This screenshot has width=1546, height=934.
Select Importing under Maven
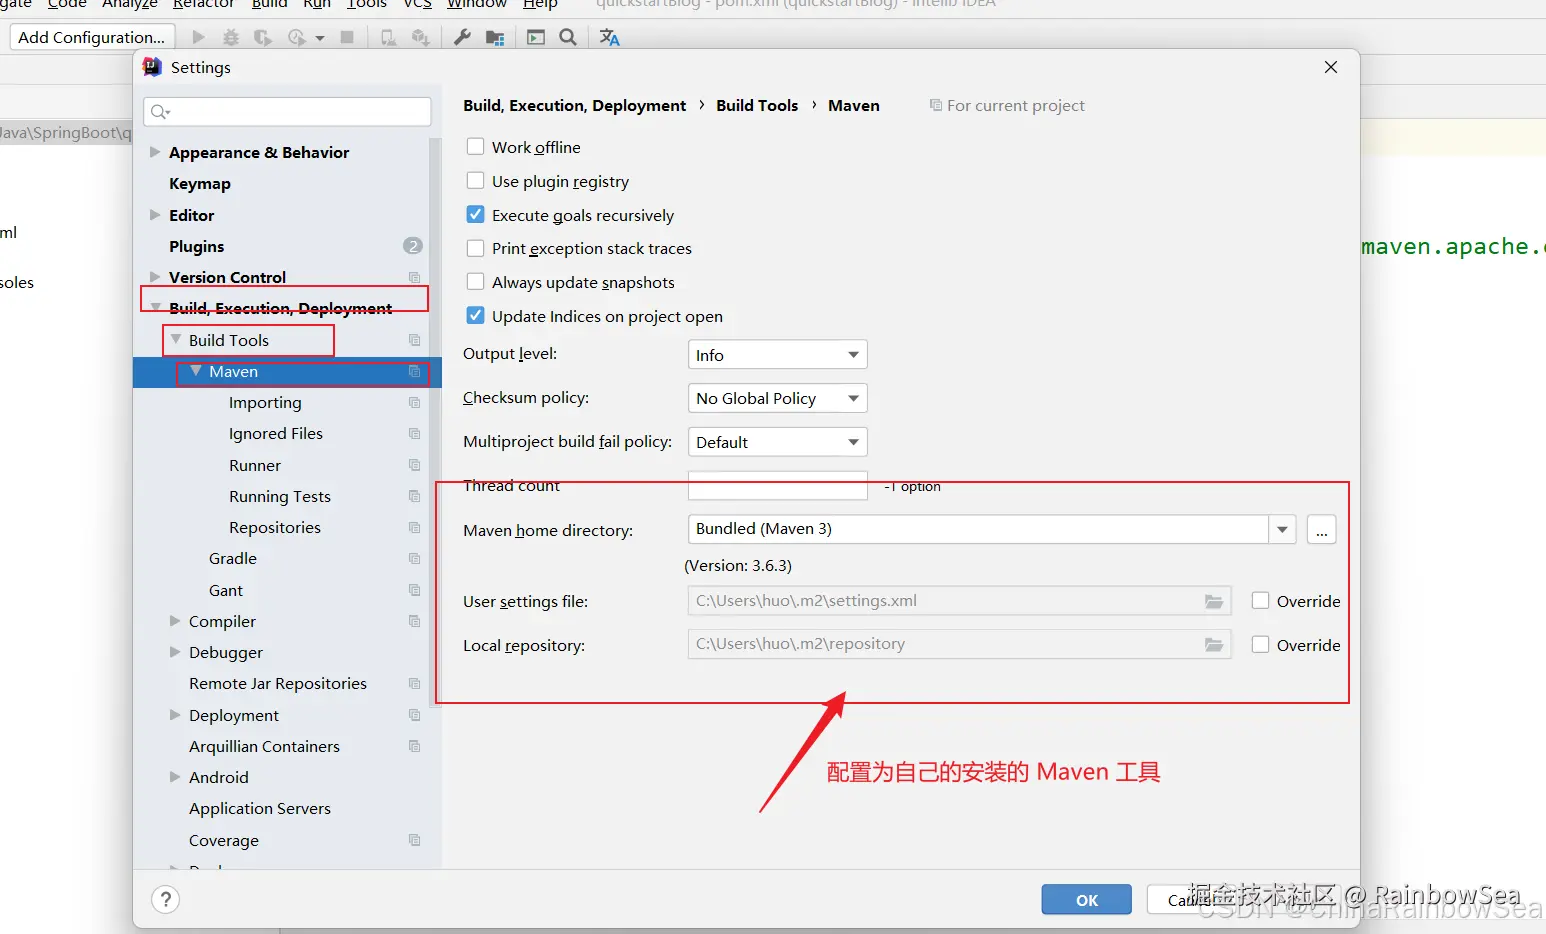pos(265,402)
